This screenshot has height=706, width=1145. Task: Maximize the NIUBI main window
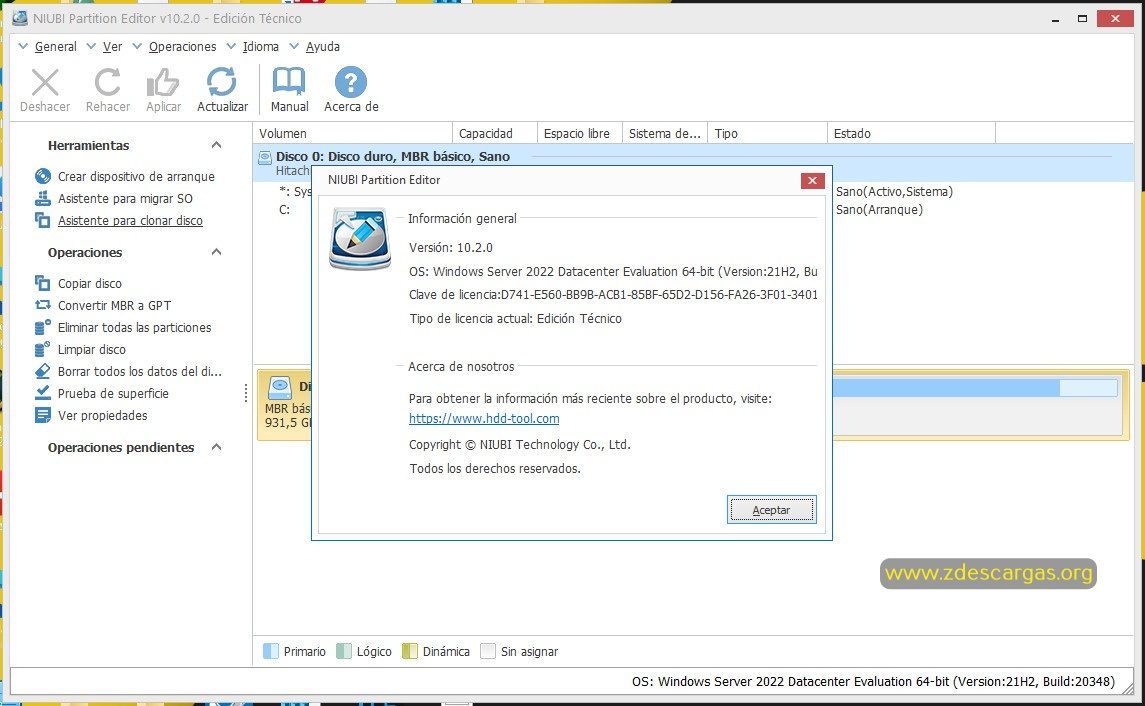(x=1082, y=19)
